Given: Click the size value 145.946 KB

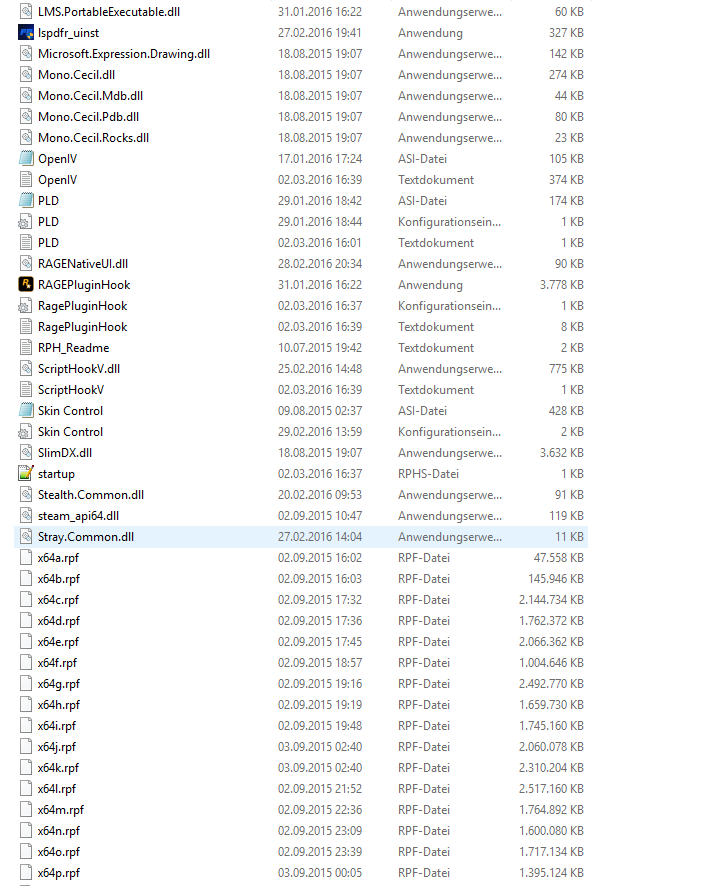Looking at the screenshot, I should coord(556,579).
